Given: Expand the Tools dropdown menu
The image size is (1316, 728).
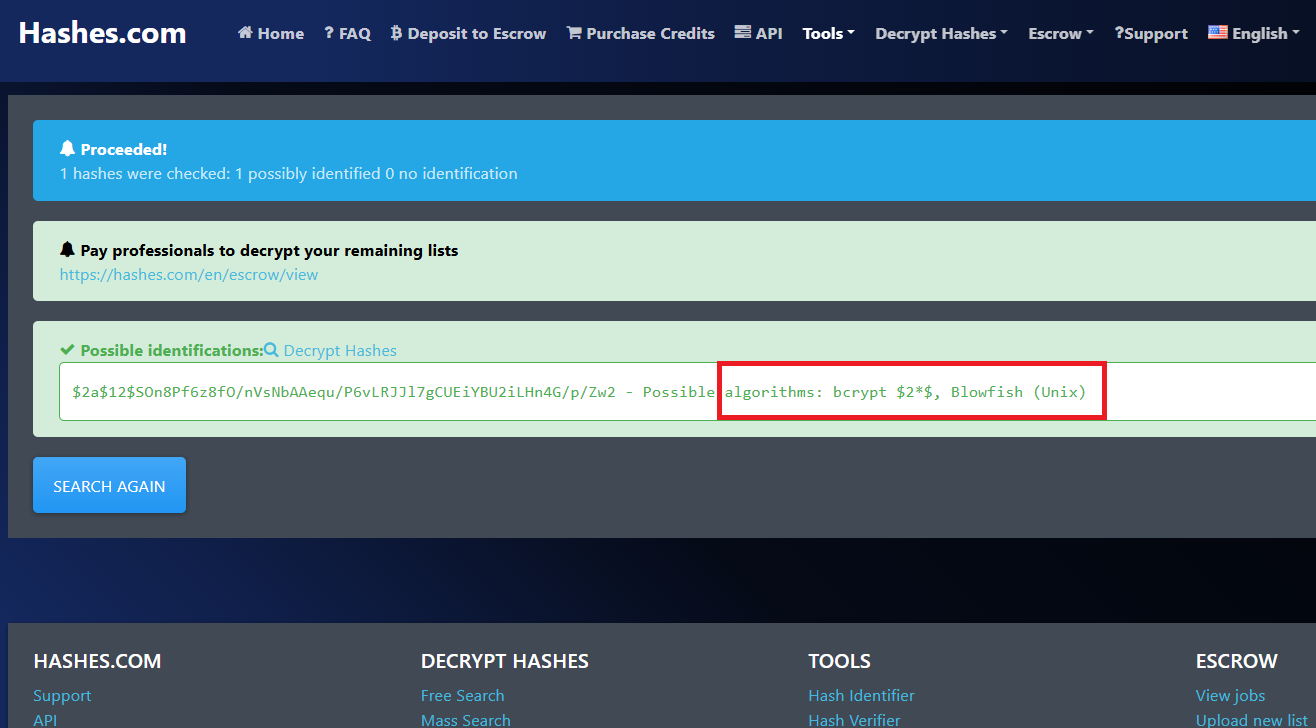Looking at the screenshot, I should coord(828,33).
